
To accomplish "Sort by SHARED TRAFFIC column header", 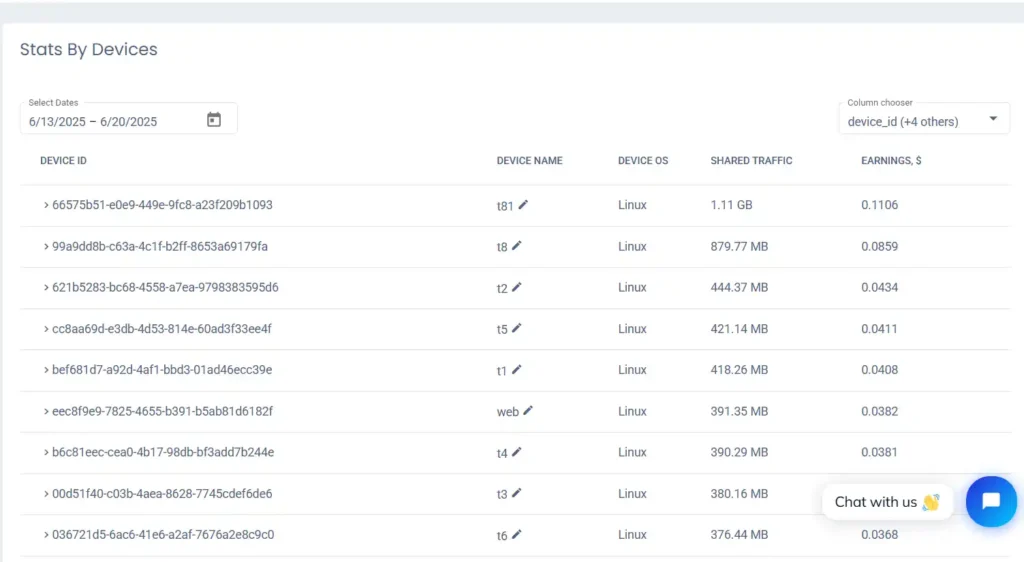I will click(751, 161).
